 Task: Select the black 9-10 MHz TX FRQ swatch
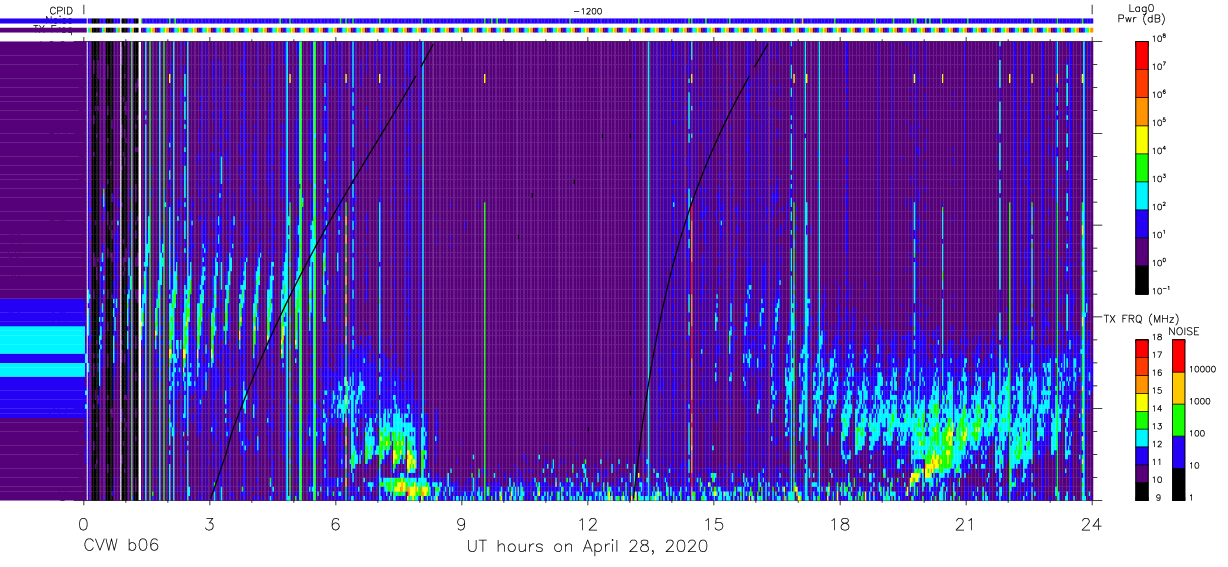click(x=1142, y=489)
